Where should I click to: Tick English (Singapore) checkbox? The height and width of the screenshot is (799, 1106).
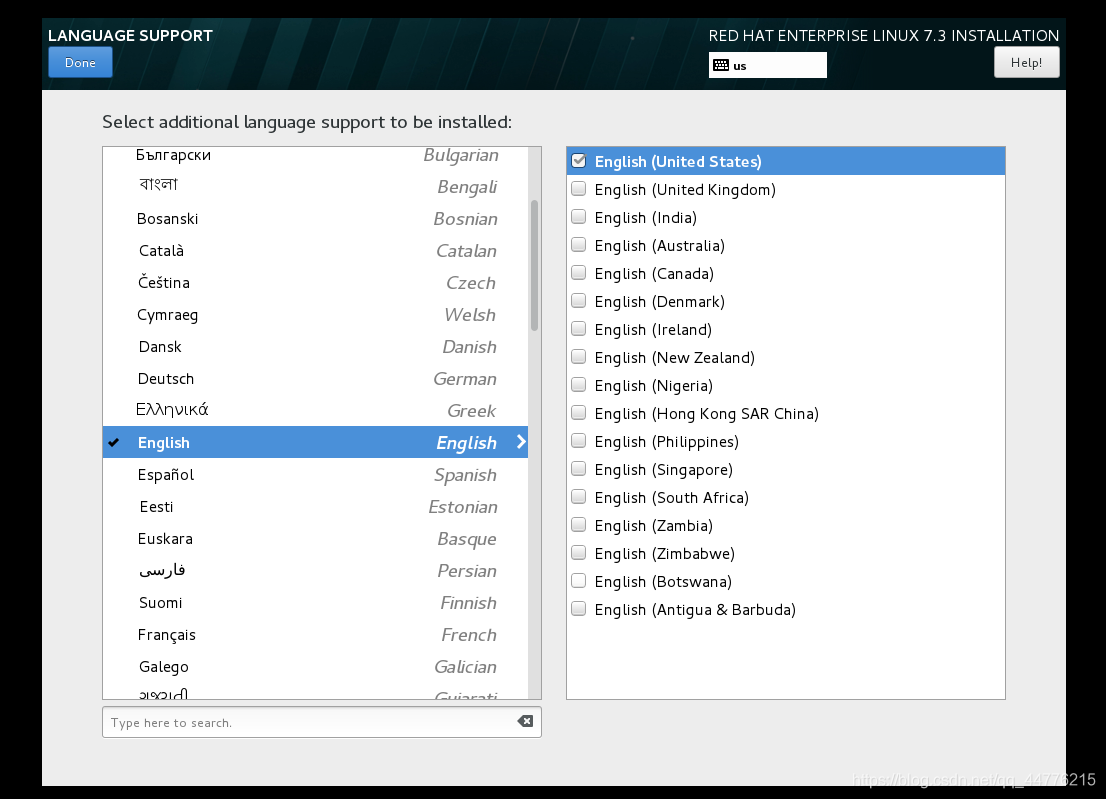579,469
